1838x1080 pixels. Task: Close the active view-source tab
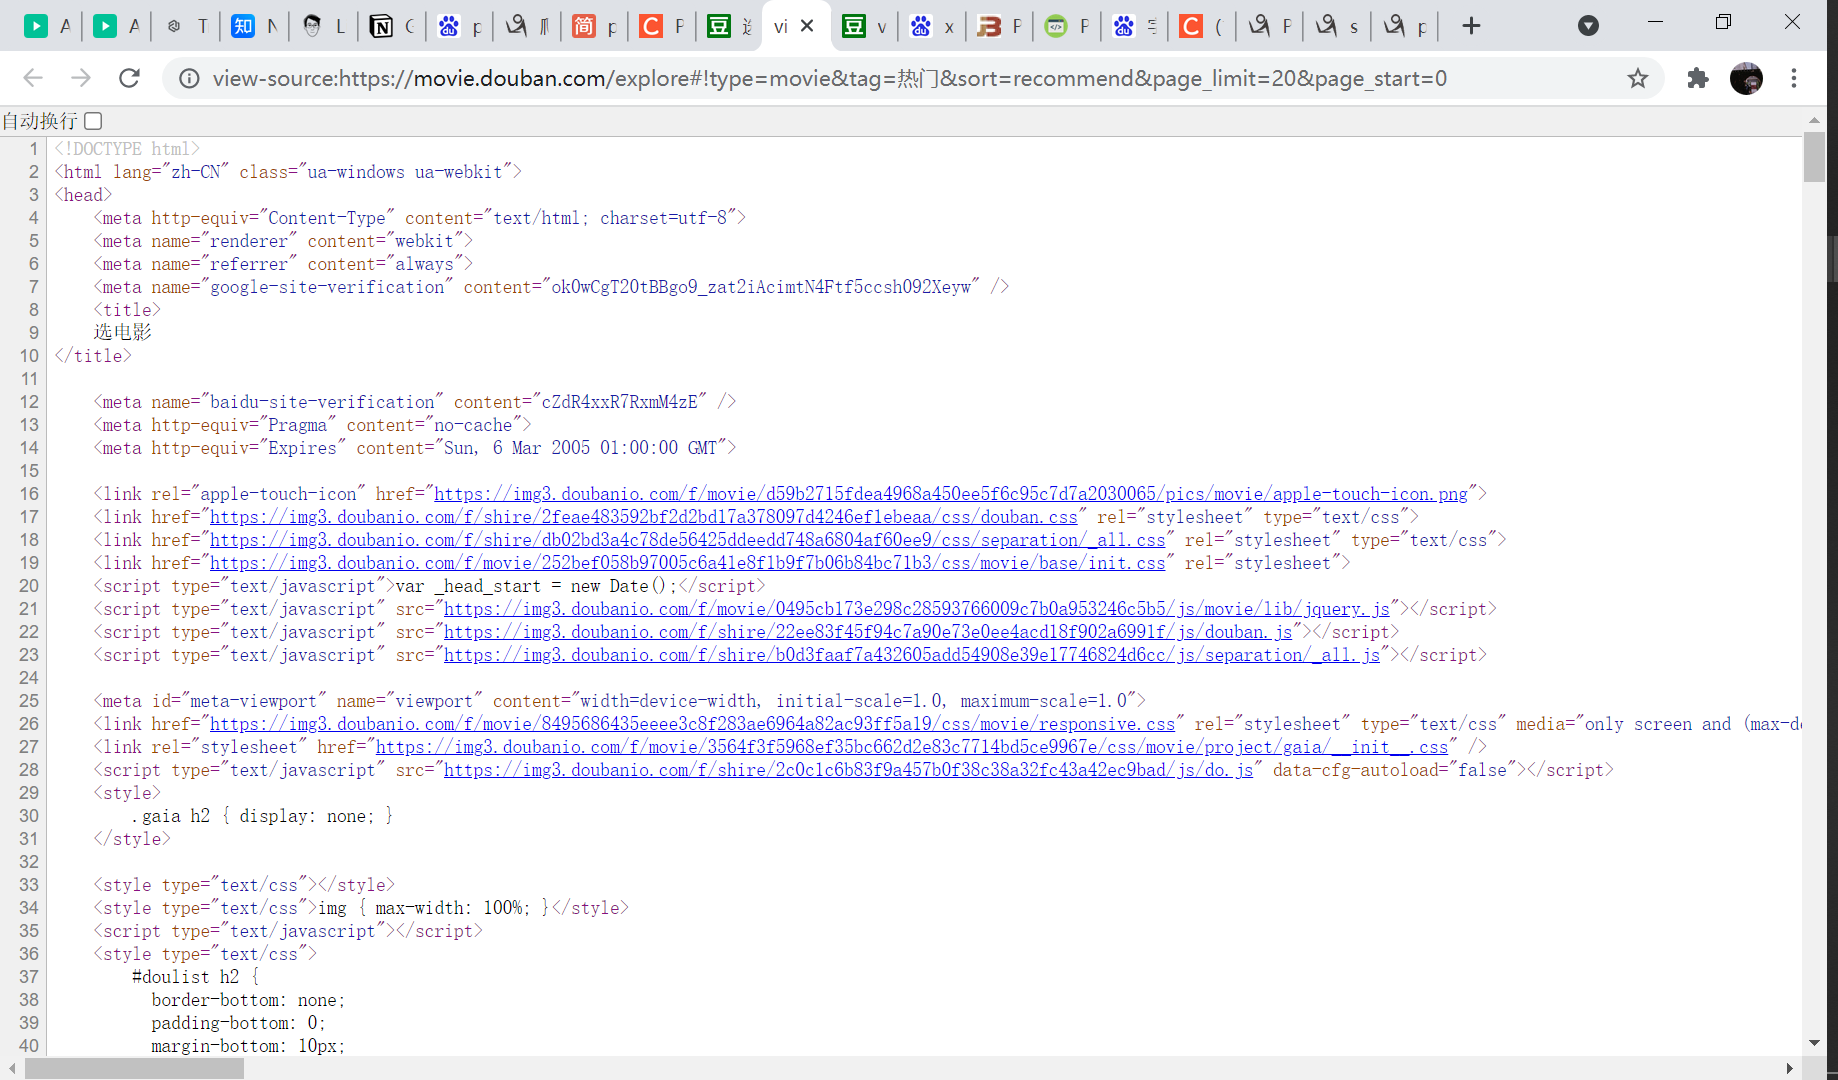pos(808,26)
